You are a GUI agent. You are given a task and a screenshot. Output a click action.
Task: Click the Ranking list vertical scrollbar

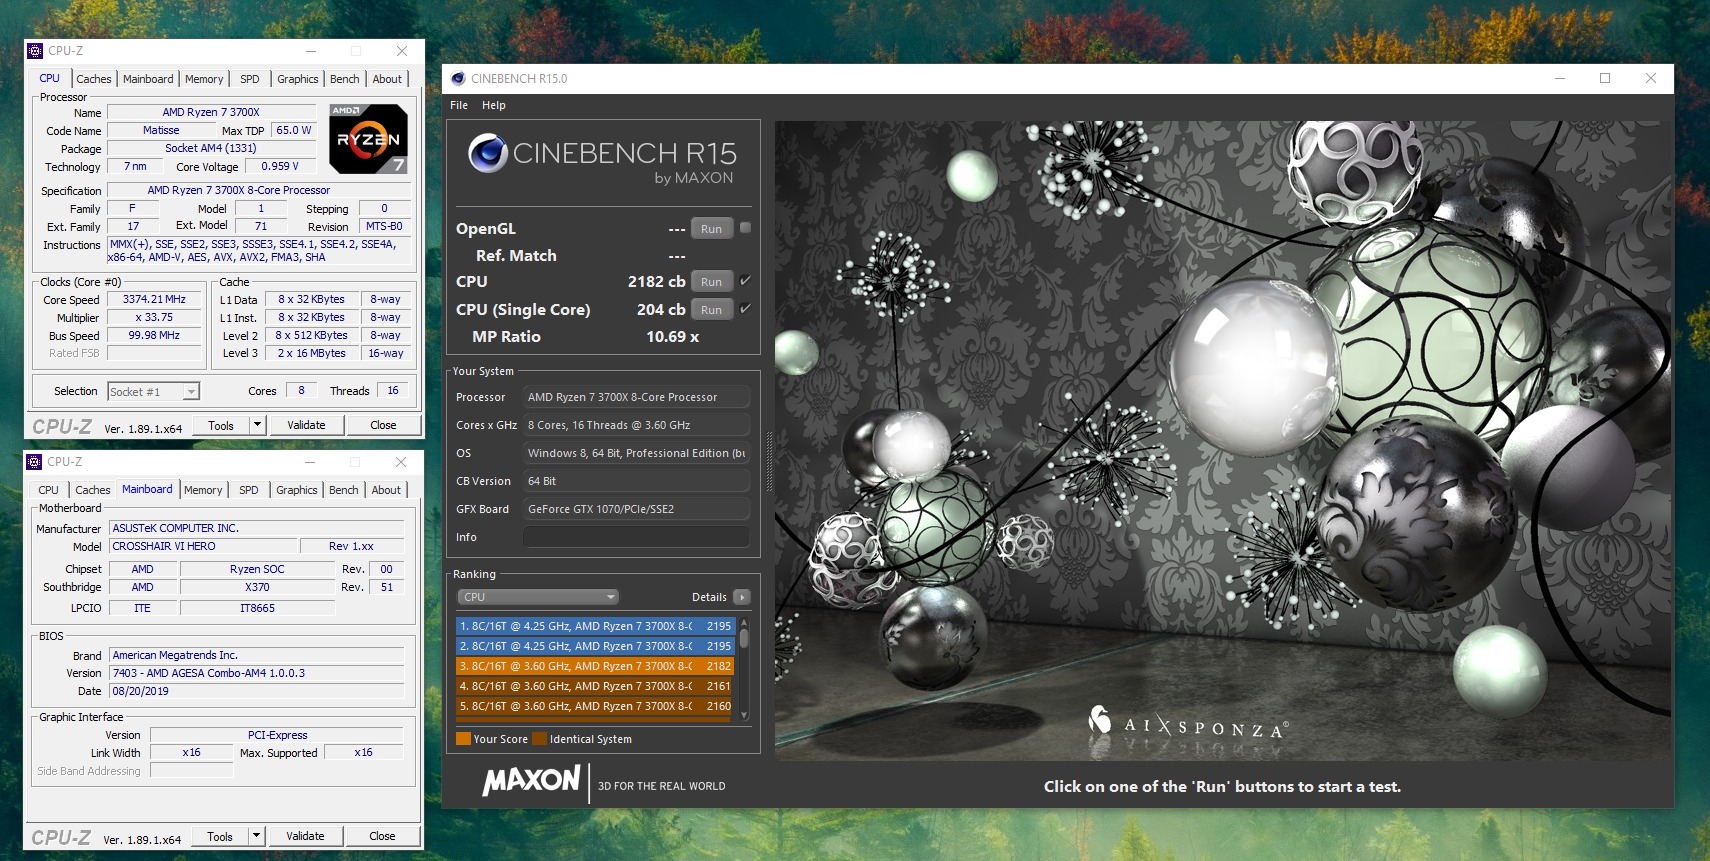point(744,667)
